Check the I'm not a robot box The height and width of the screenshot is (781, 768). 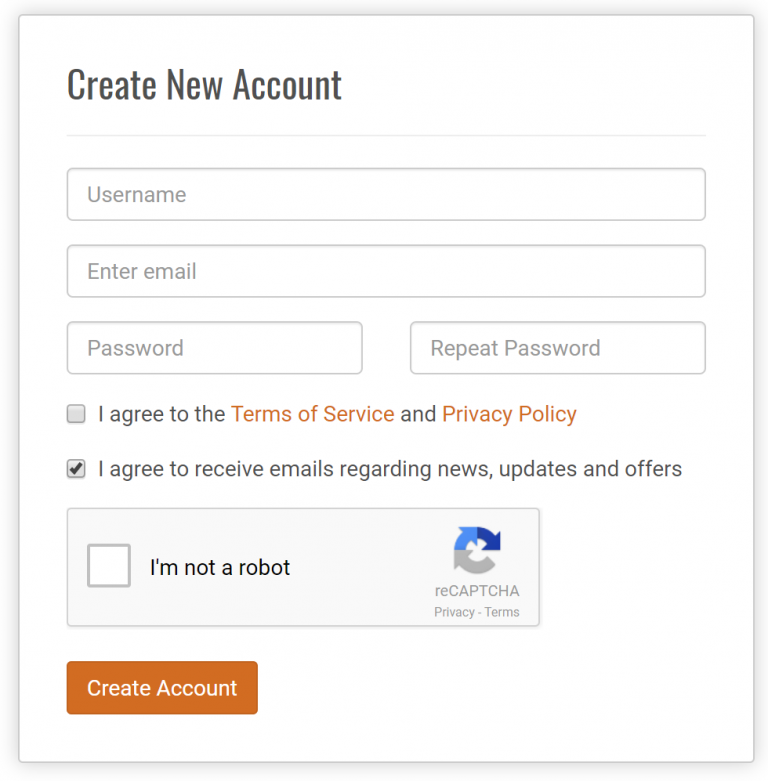(x=109, y=565)
